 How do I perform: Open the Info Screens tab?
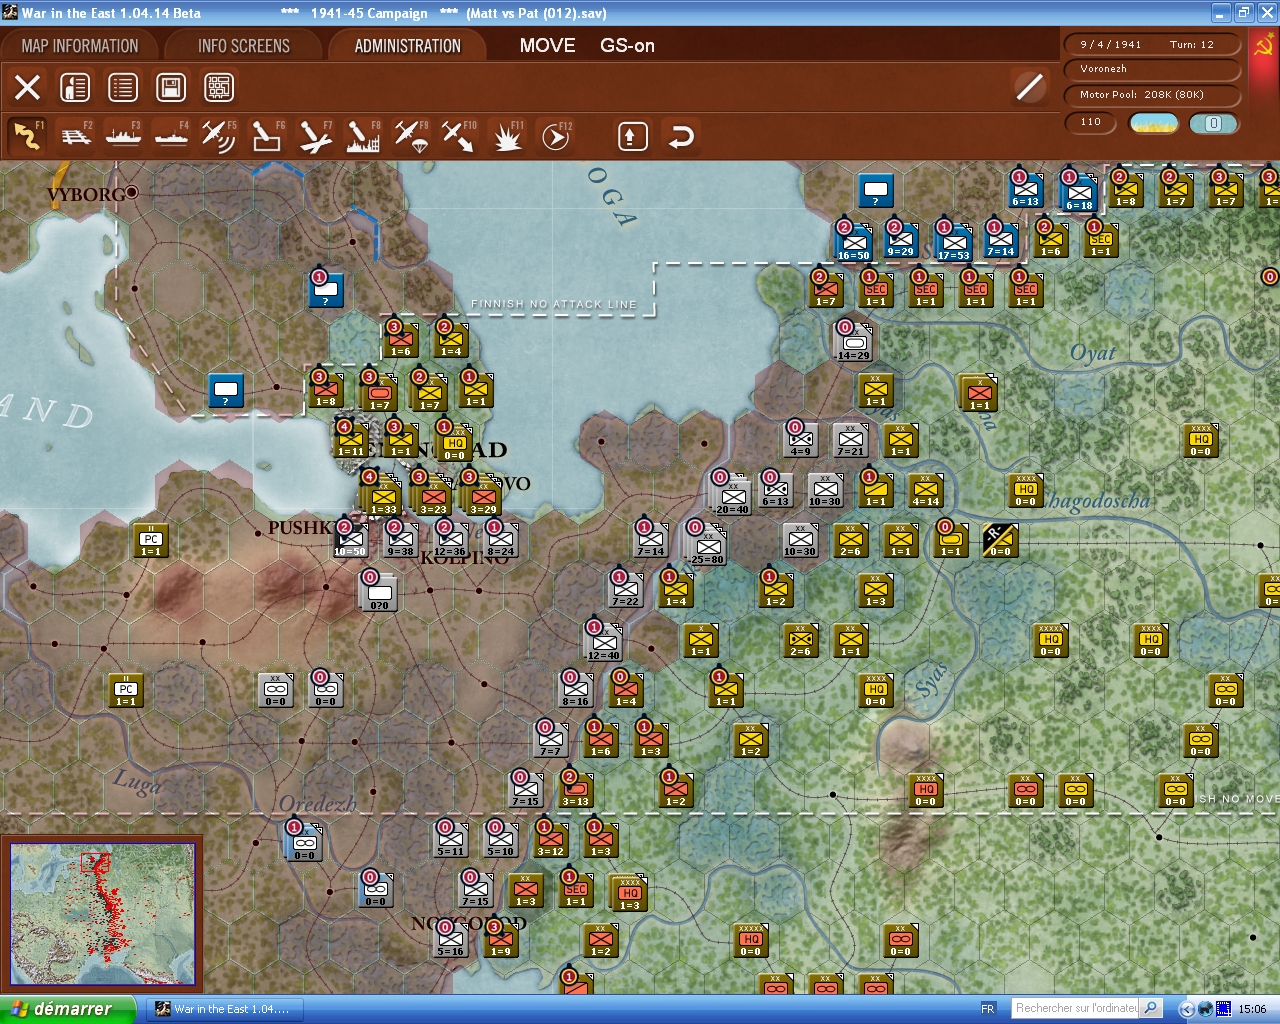[243, 46]
